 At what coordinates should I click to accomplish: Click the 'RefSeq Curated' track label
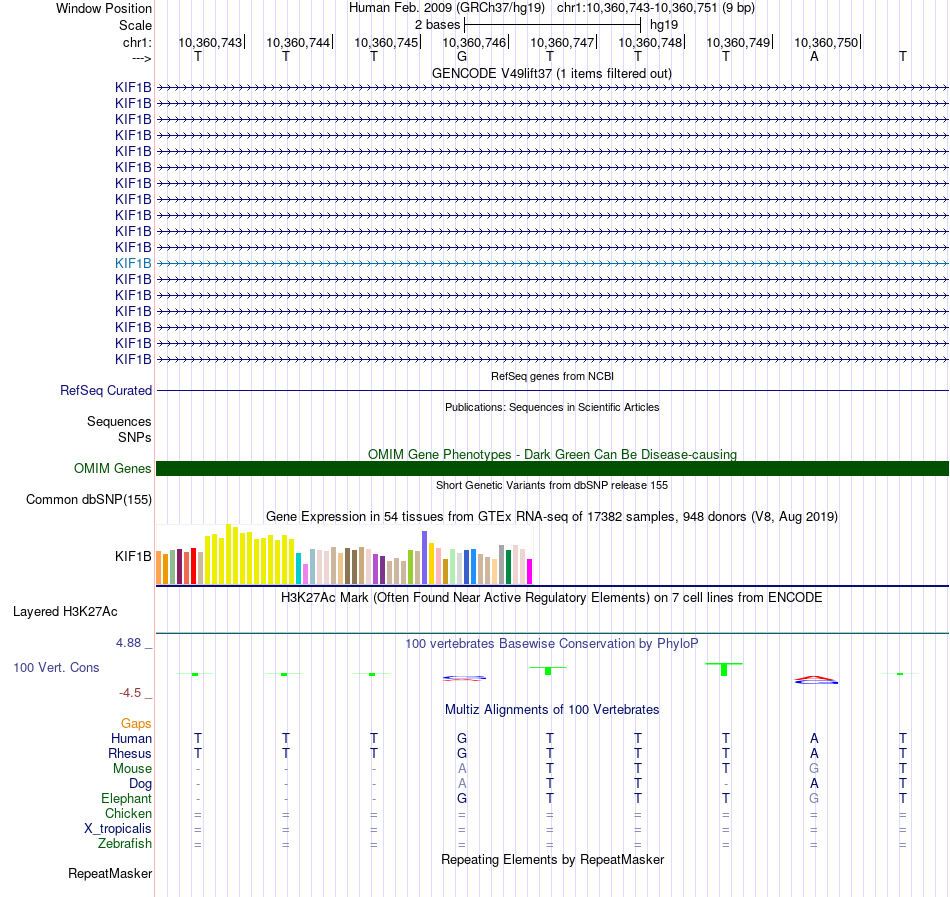(x=106, y=391)
